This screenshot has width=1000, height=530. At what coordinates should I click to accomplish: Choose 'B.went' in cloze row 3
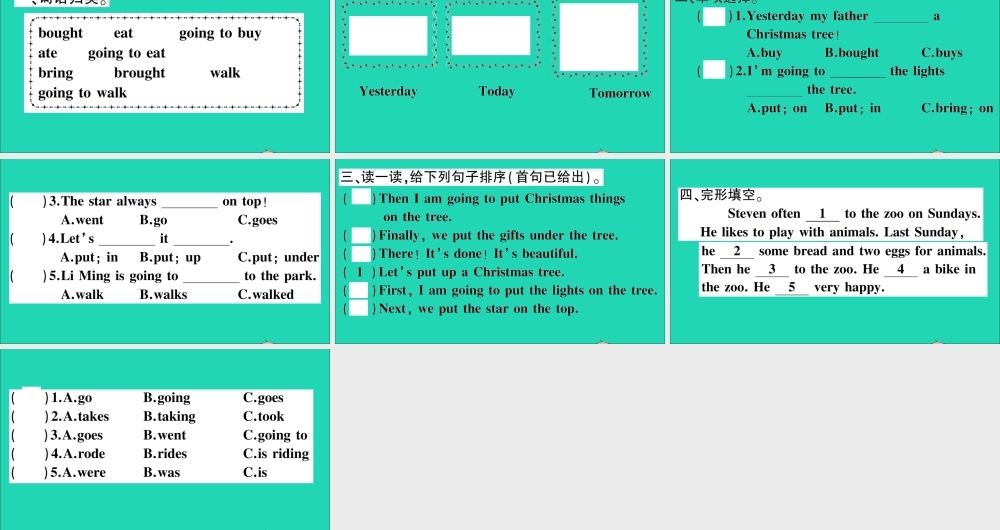click(165, 435)
